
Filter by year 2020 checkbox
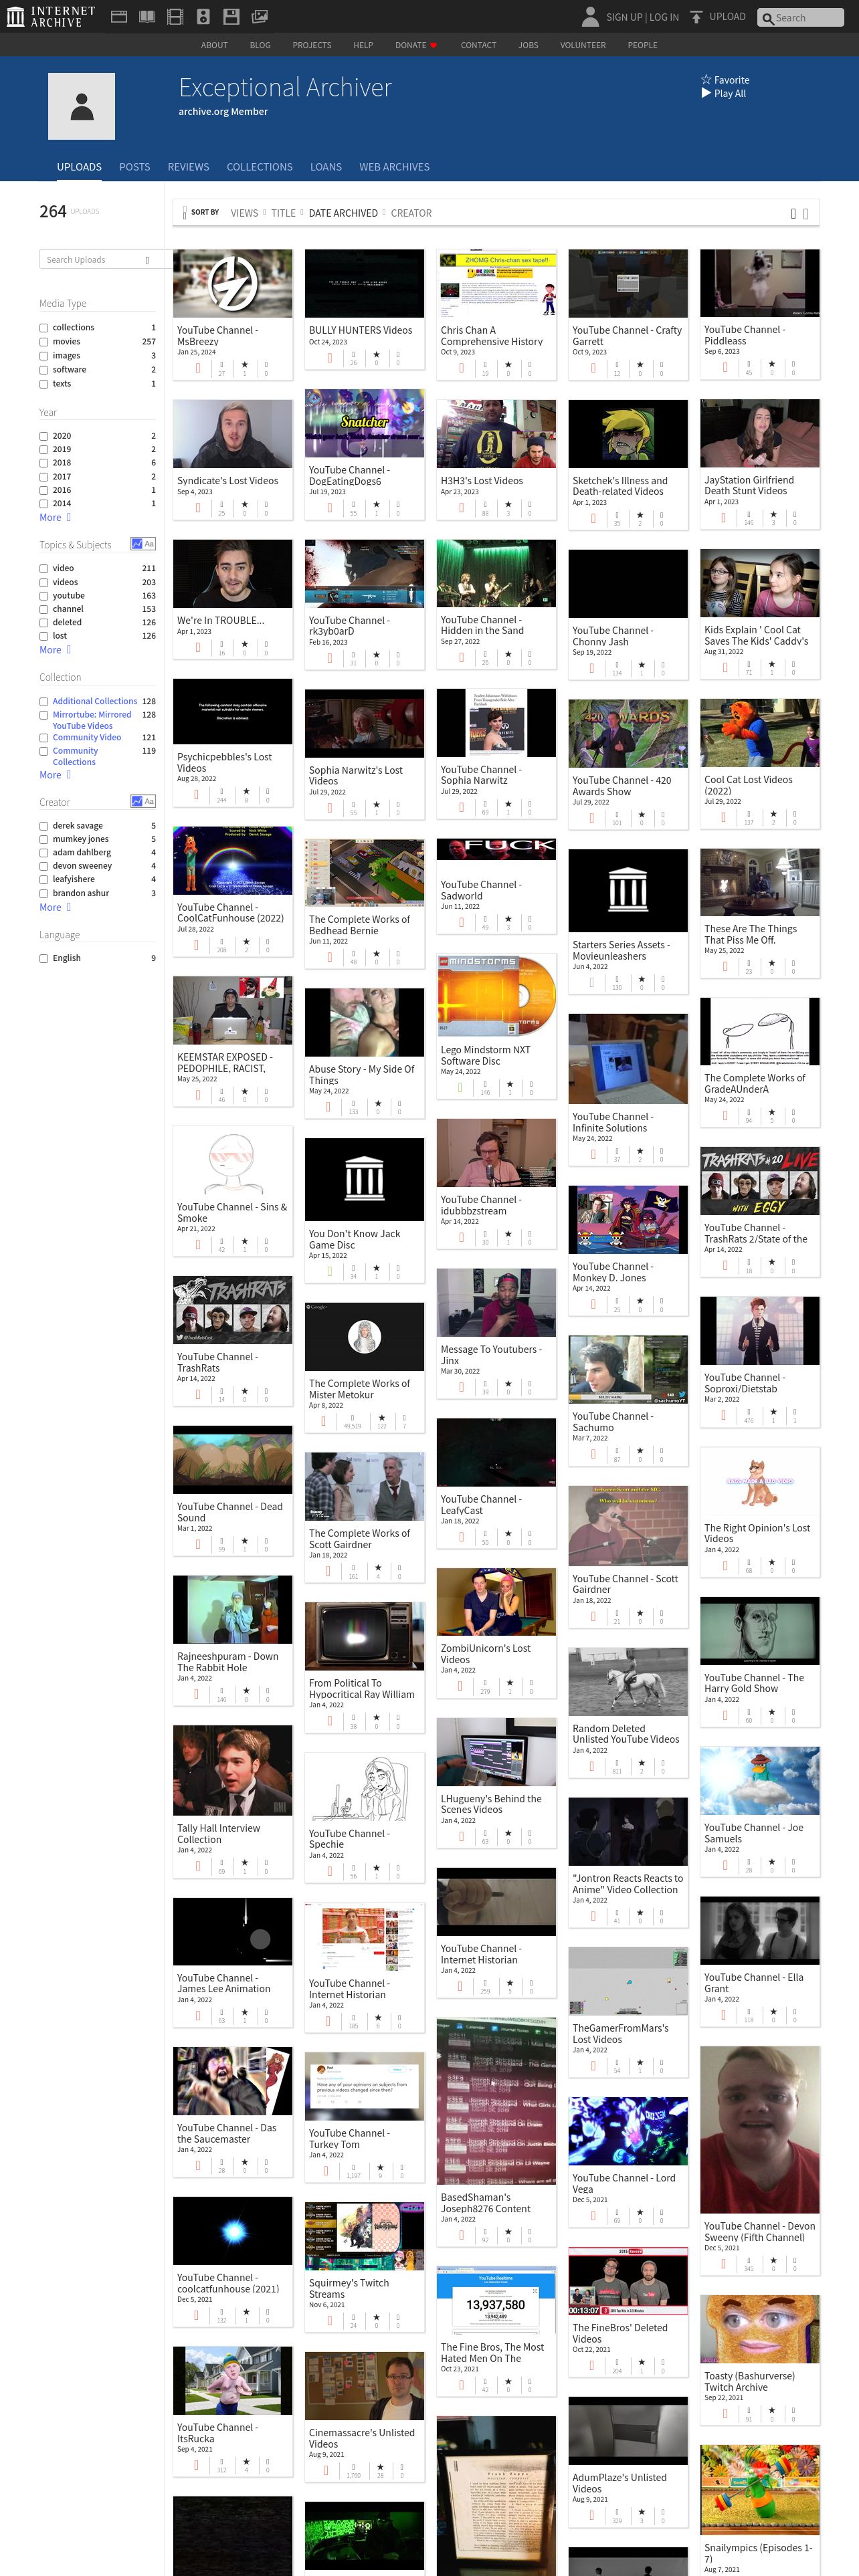pyautogui.click(x=44, y=436)
